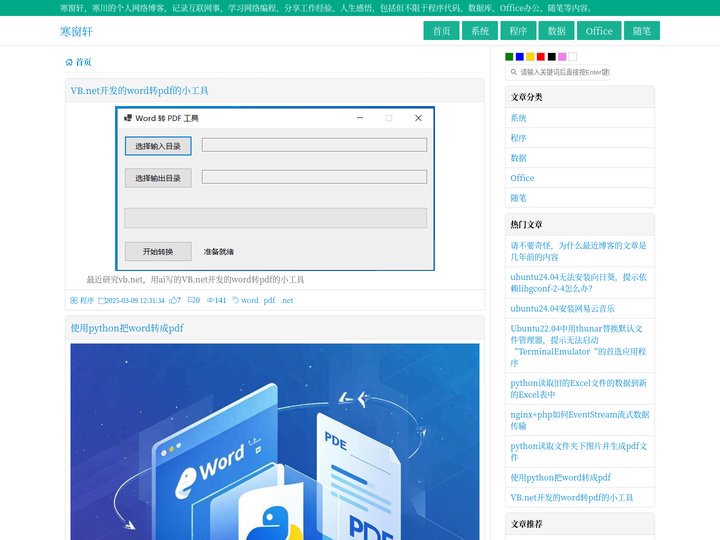
Task: Click the post summary 最近研究vb.net text
Action: click(195, 280)
